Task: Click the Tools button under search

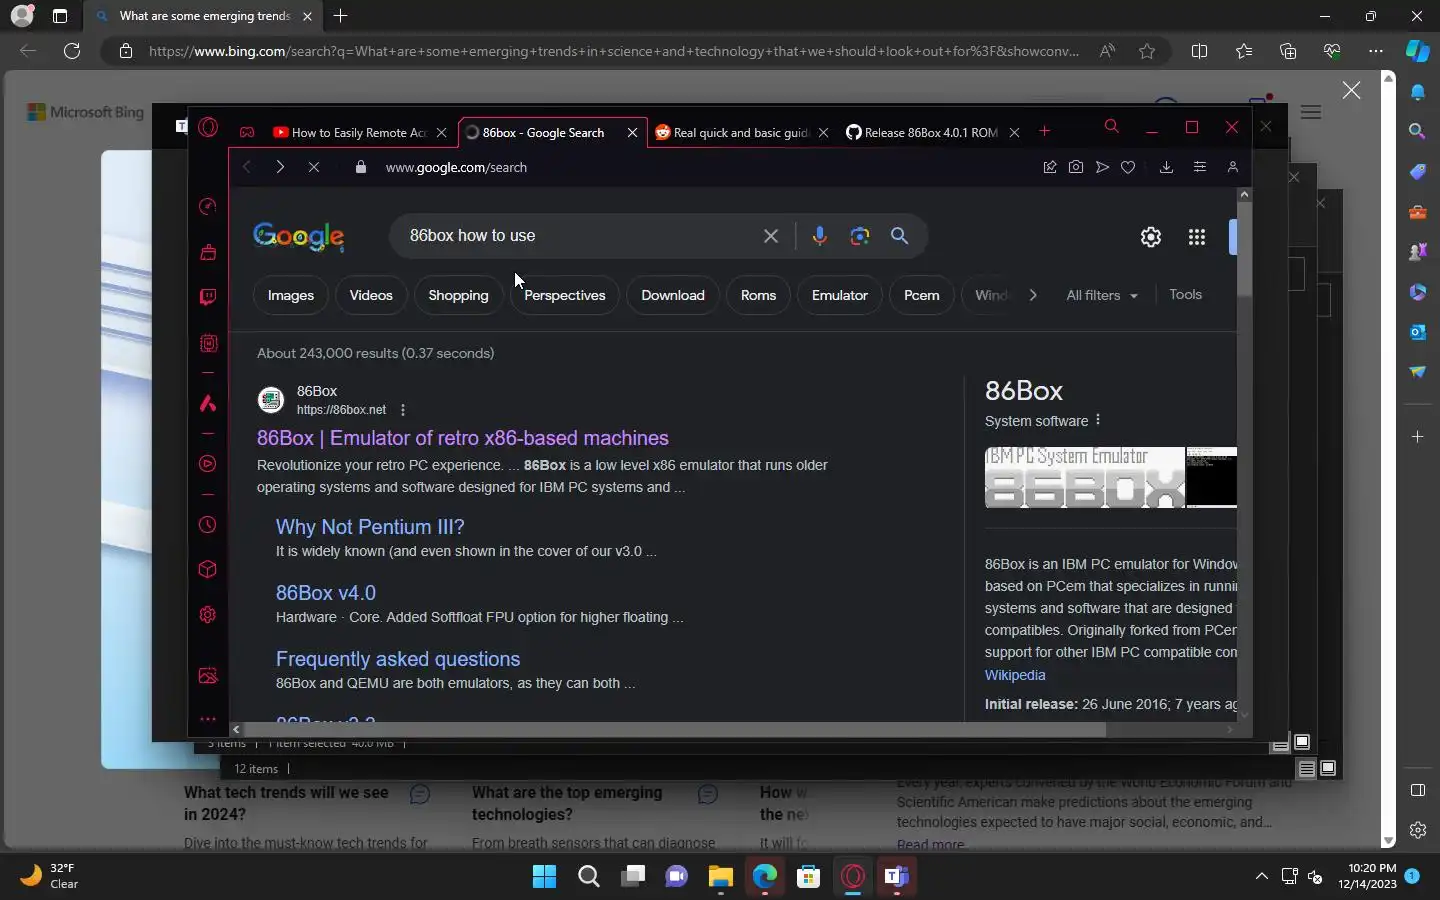Action: pos(1185,295)
